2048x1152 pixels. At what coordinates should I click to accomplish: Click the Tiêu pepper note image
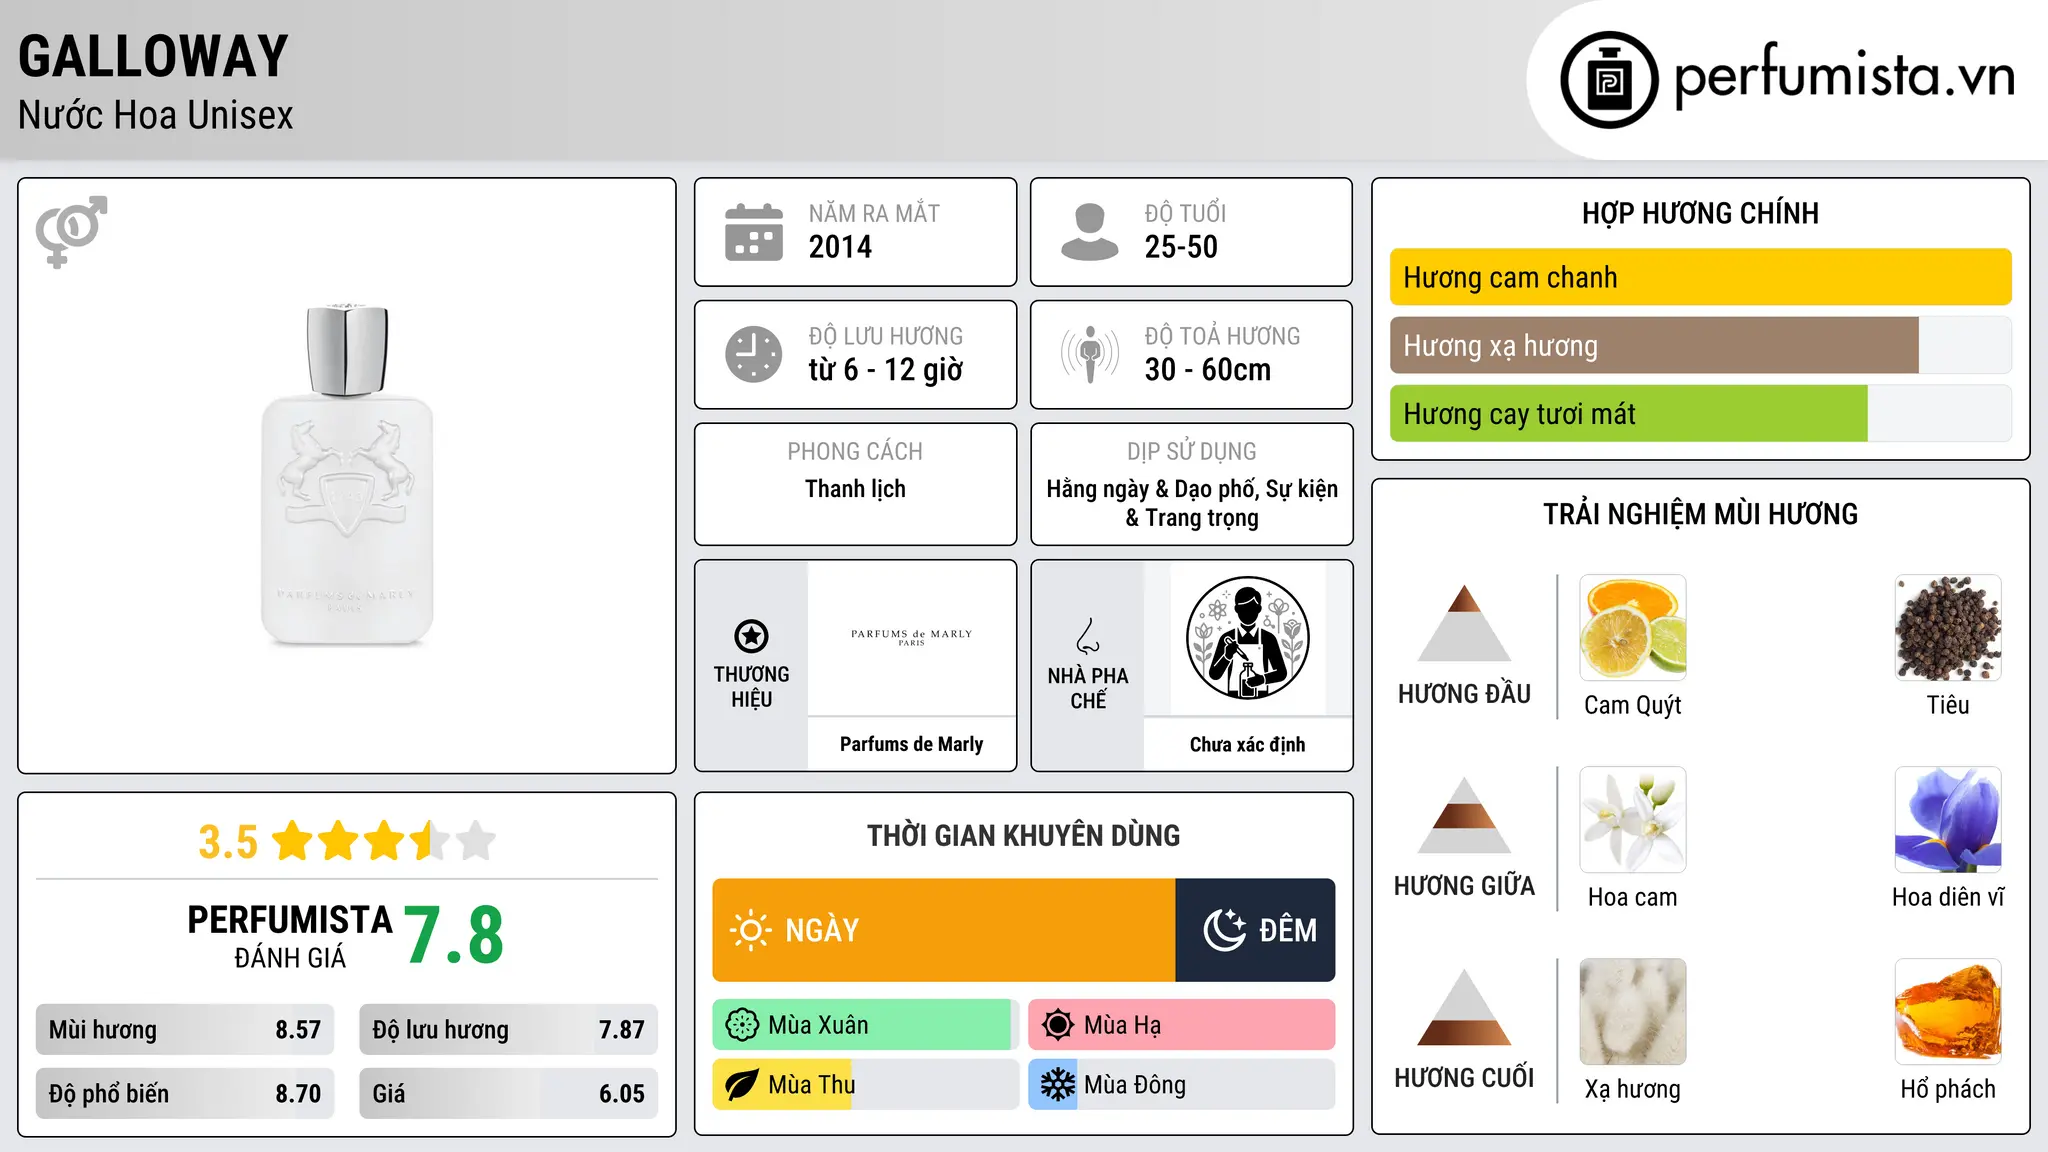1948,628
